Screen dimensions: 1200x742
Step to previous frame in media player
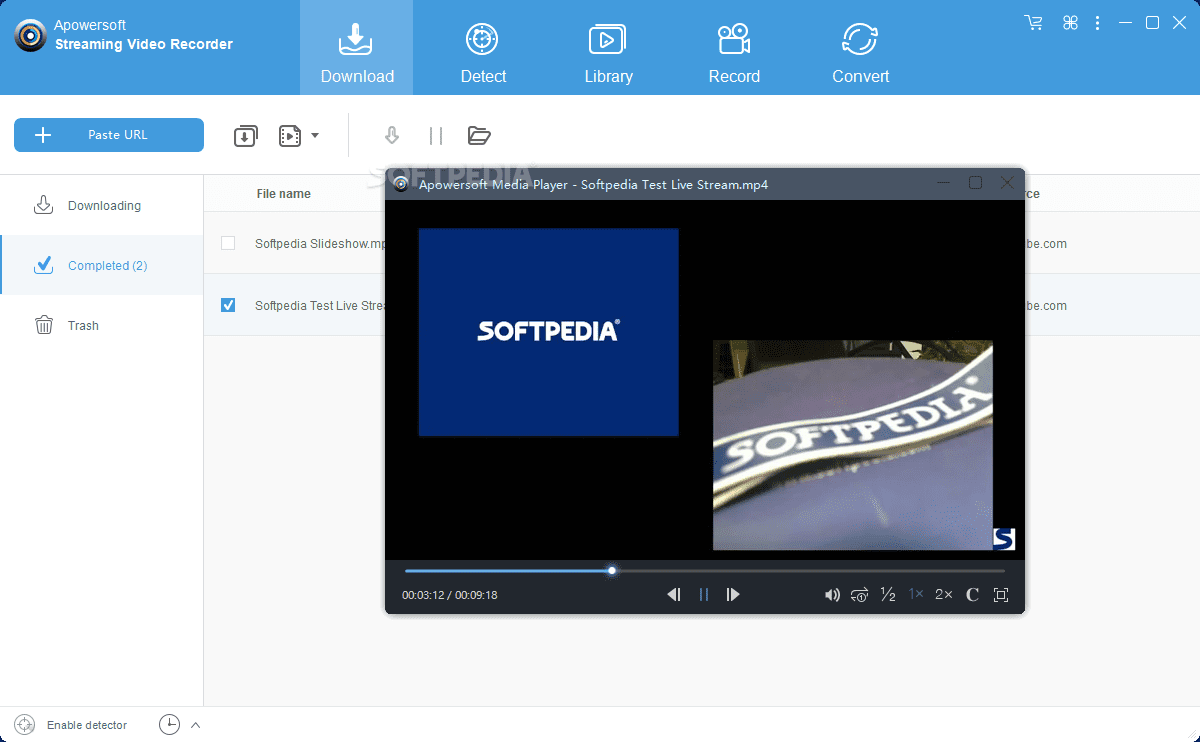click(x=674, y=594)
